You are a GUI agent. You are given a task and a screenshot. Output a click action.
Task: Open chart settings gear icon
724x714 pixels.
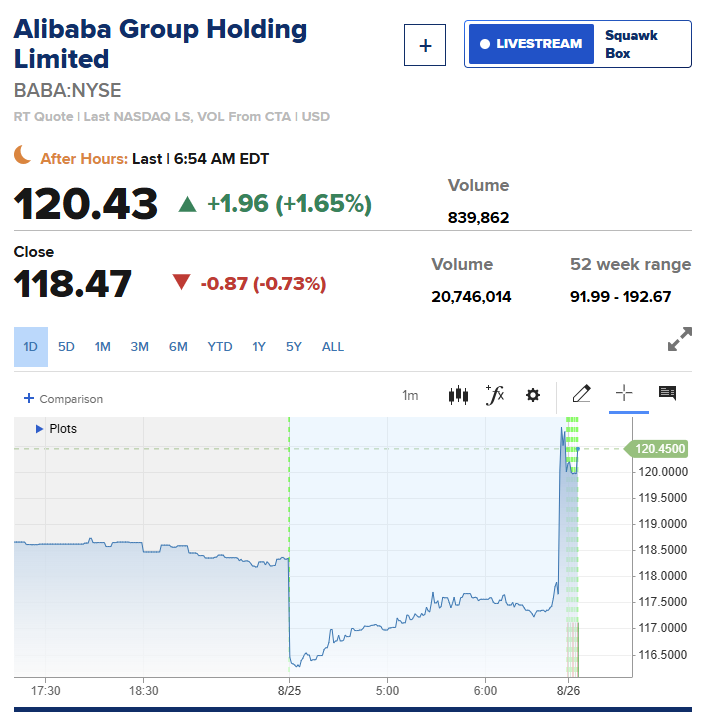point(533,395)
